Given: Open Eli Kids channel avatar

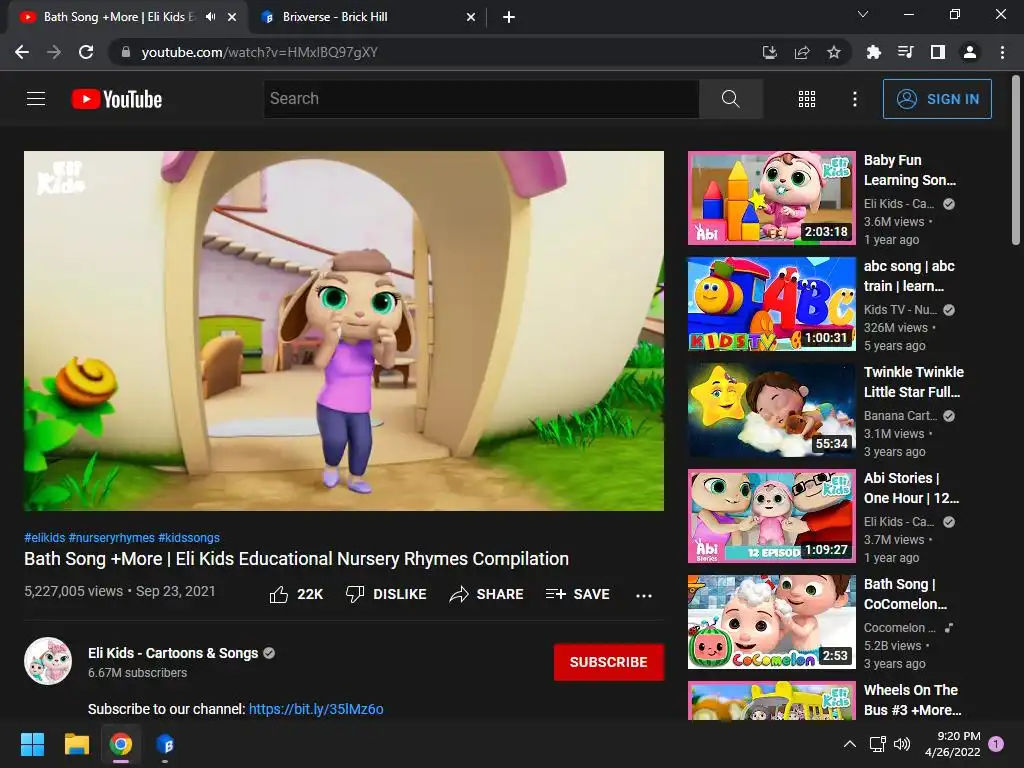Looking at the screenshot, I should [48, 661].
